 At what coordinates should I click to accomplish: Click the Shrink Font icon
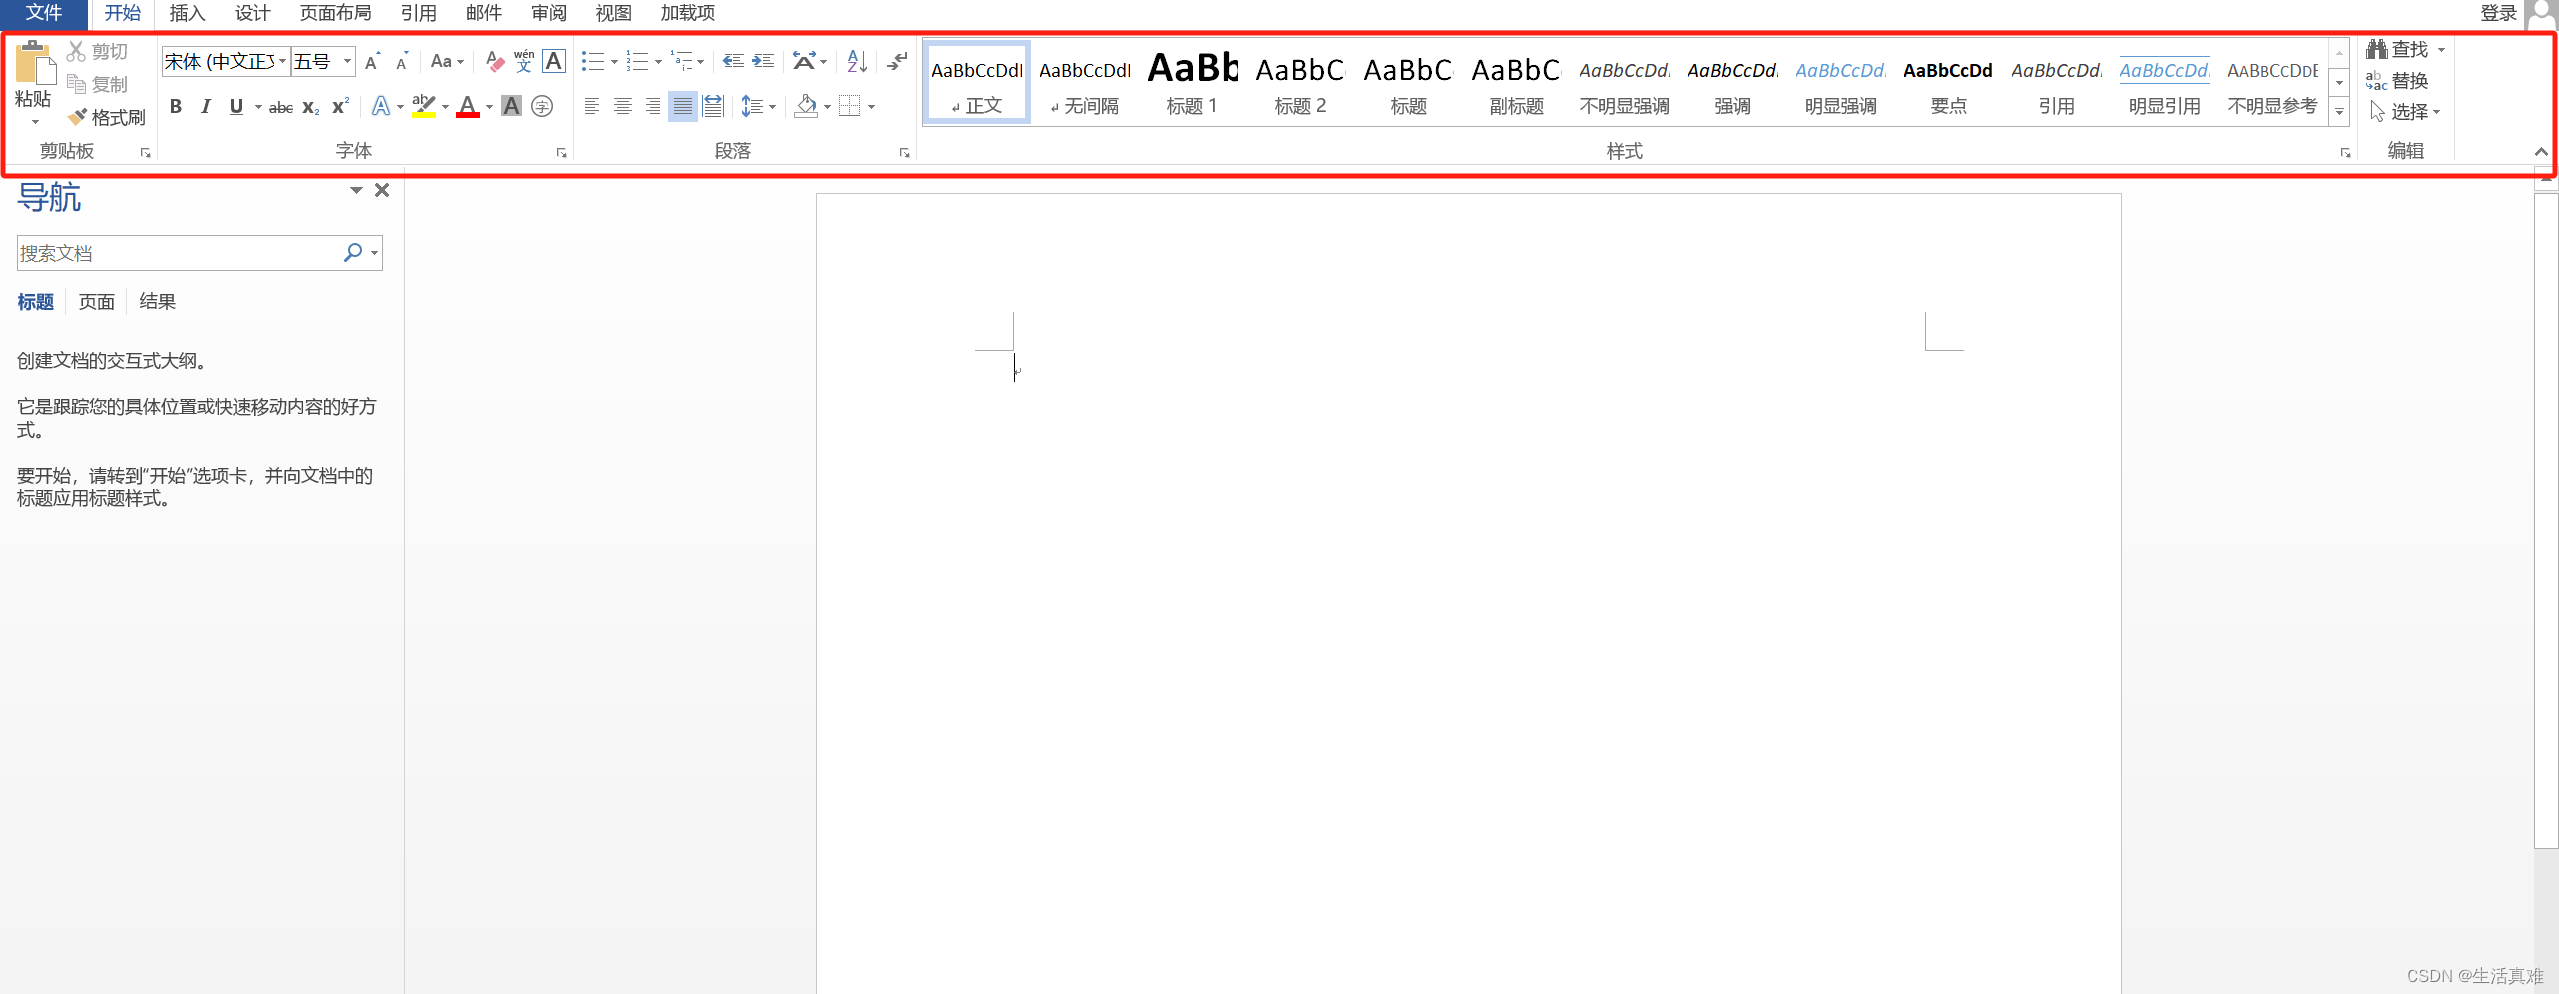pyautogui.click(x=402, y=61)
